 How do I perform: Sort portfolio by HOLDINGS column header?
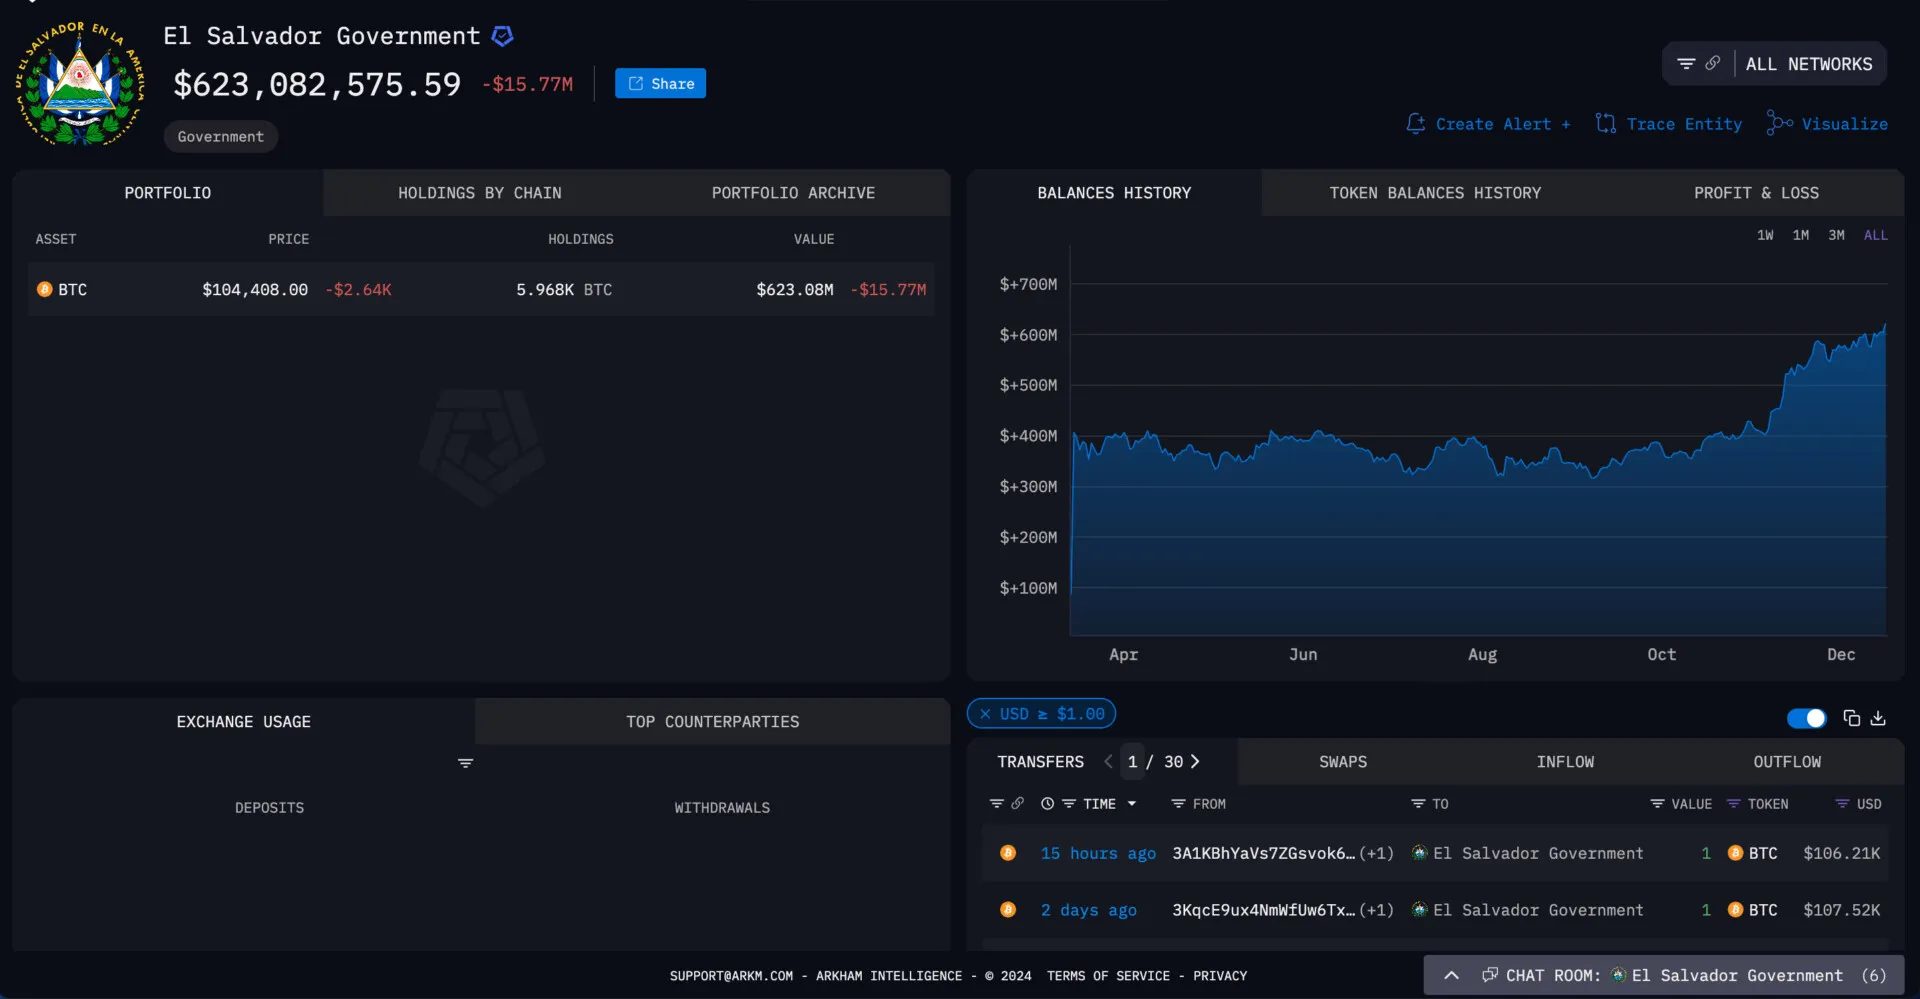tap(581, 239)
